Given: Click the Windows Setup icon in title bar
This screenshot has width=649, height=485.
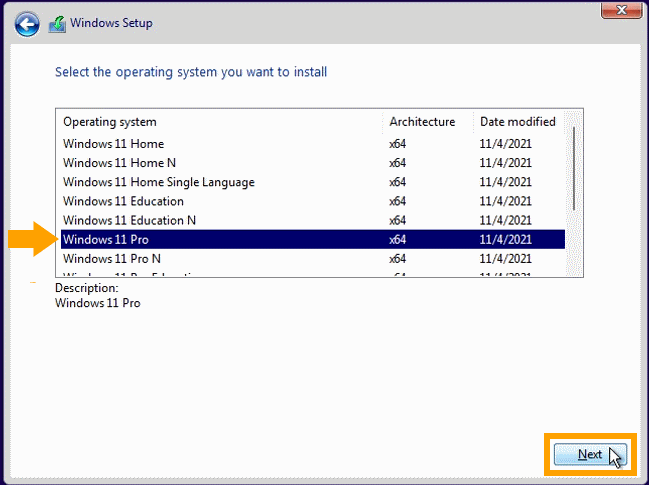Looking at the screenshot, I should [57, 24].
